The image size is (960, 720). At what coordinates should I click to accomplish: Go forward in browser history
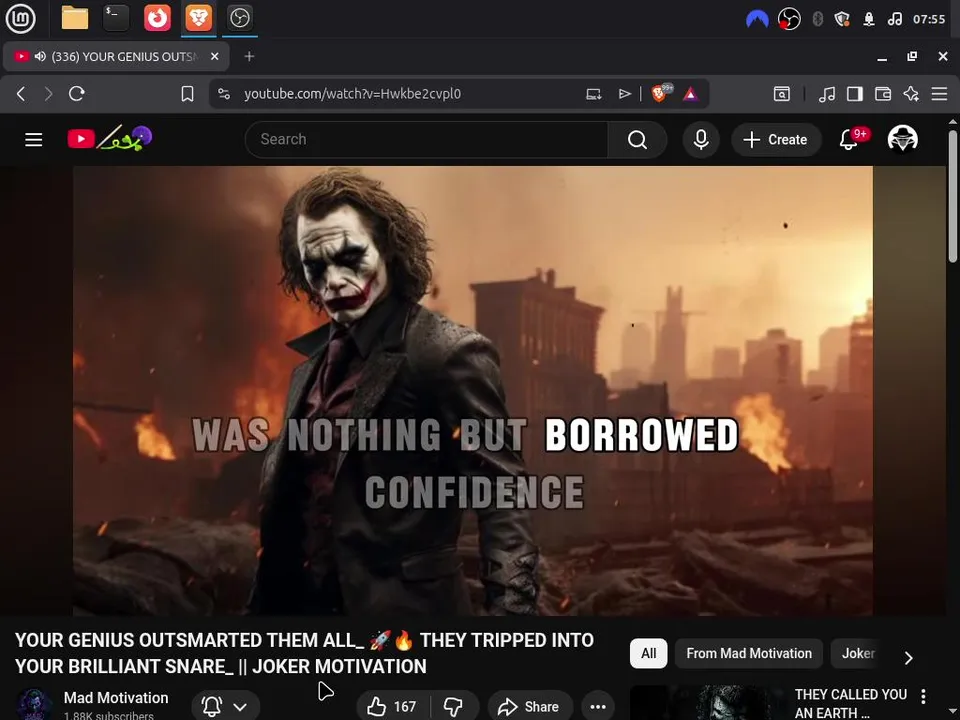pyautogui.click(x=48, y=94)
